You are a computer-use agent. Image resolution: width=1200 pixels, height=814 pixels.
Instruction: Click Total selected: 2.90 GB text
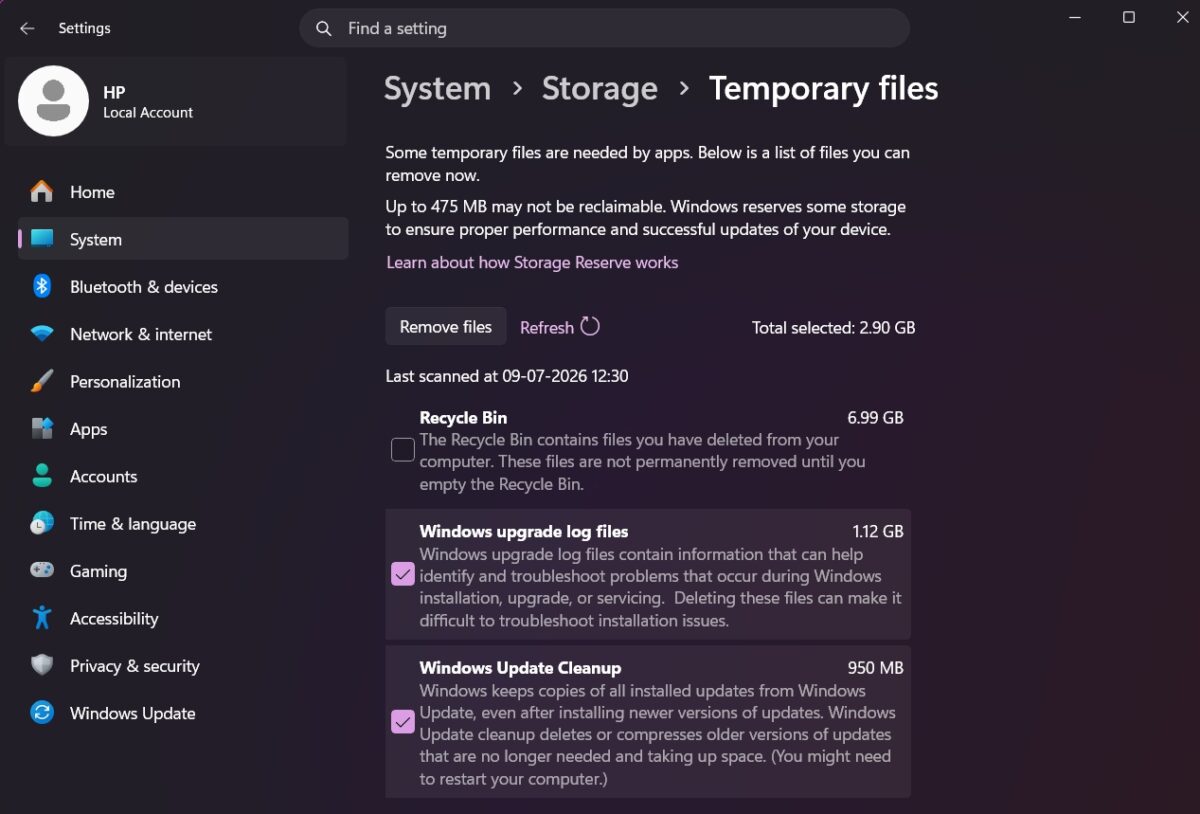[834, 327]
